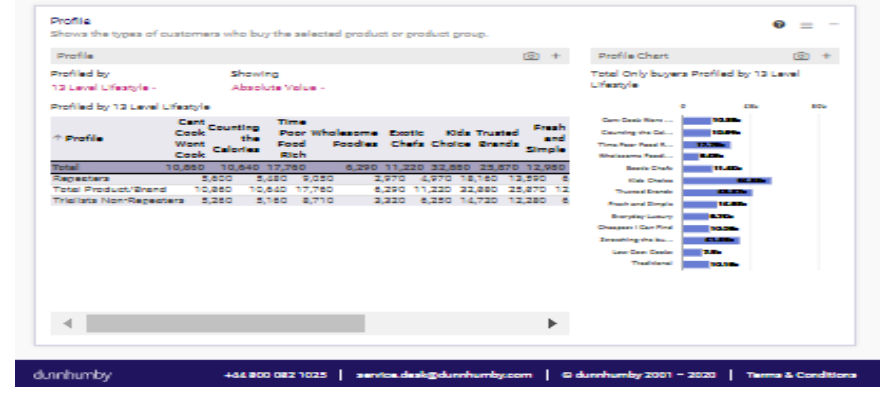Click the dunnhumby logo in the footer
This screenshot has width=886, height=396.
[72, 375]
